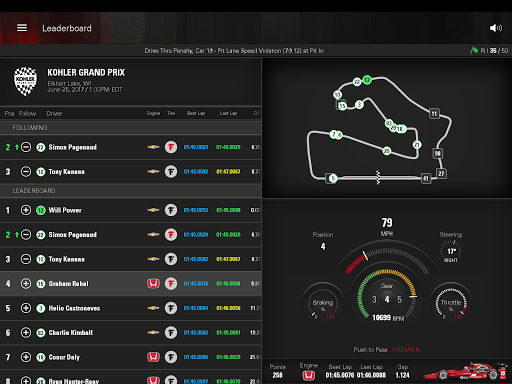This screenshot has width=512, height=384.
Task: Unfollow Simon Pagenaud in the Following section
Action: pyautogui.click(x=26, y=147)
